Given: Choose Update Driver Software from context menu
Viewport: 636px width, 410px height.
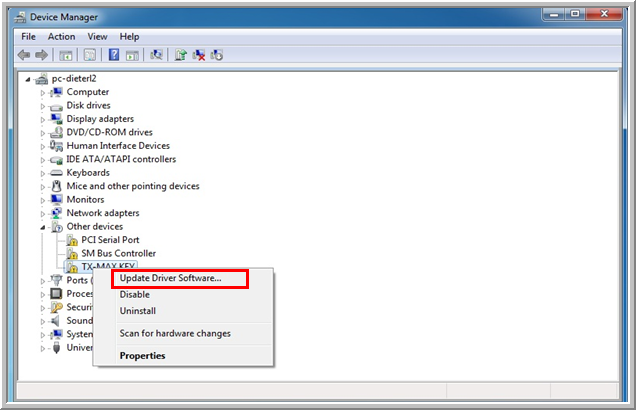Looking at the screenshot, I should pyautogui.click(x=171, y=278).
